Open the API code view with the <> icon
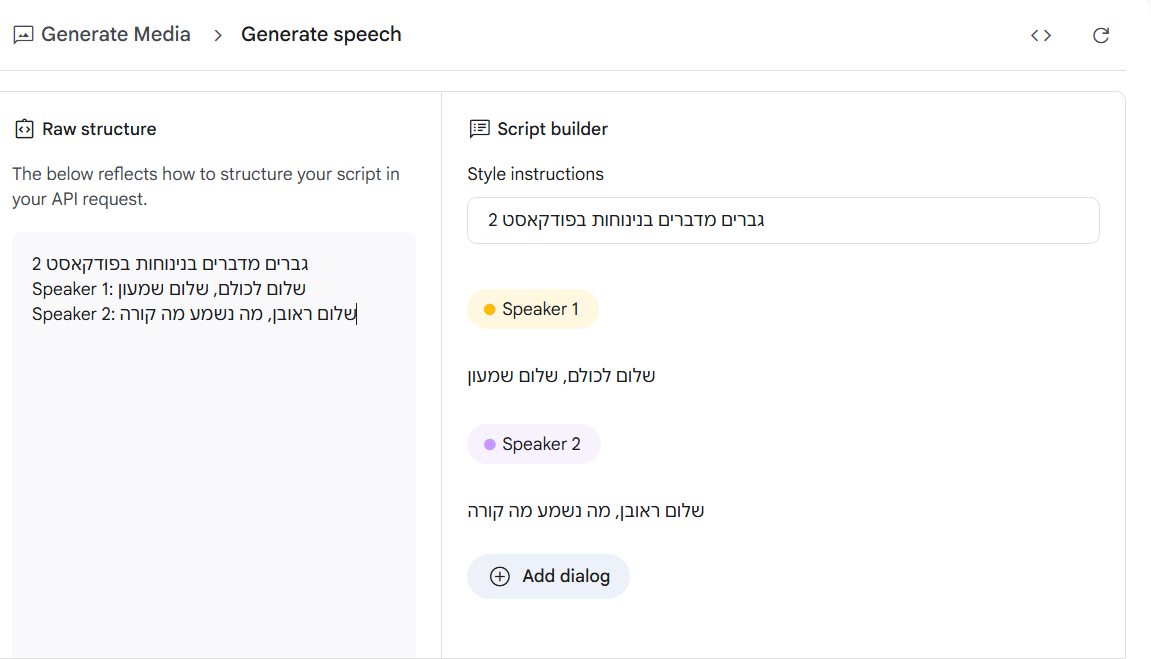Viewport: 1151px width, 659px height. point(1041,34)
